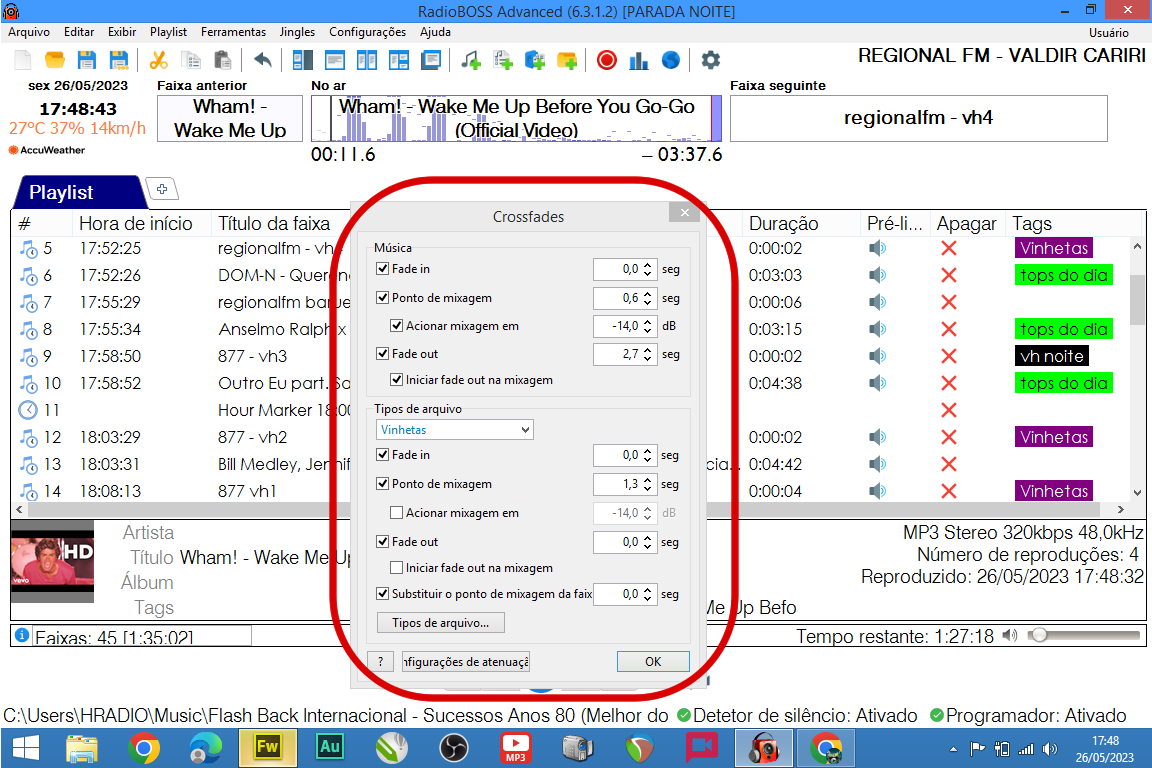The height and width of the screenshot is (768, 1152).
Task: Remove the Hour Marker row using red X
Action: (x=948, y=410)
